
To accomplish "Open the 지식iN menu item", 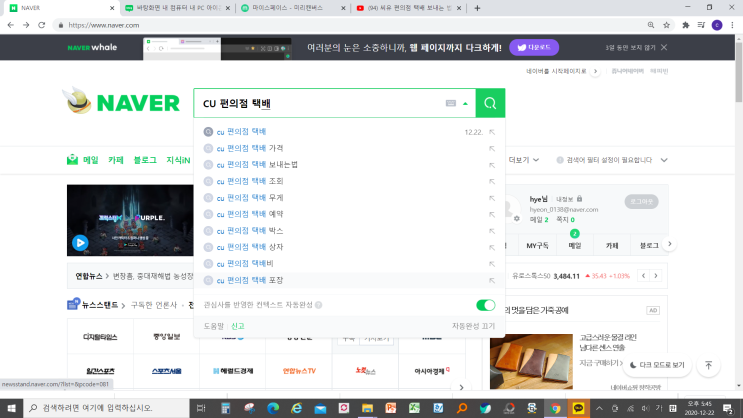I will [x=178, y=160].
